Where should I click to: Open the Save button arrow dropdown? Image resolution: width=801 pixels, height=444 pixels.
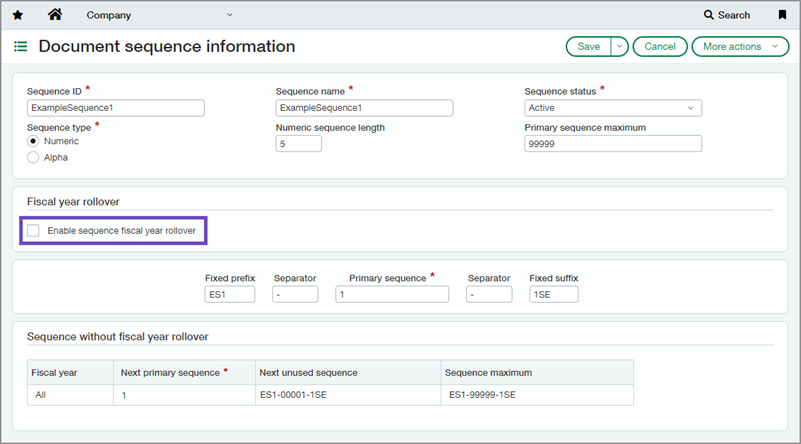click(x=619, y=46)
